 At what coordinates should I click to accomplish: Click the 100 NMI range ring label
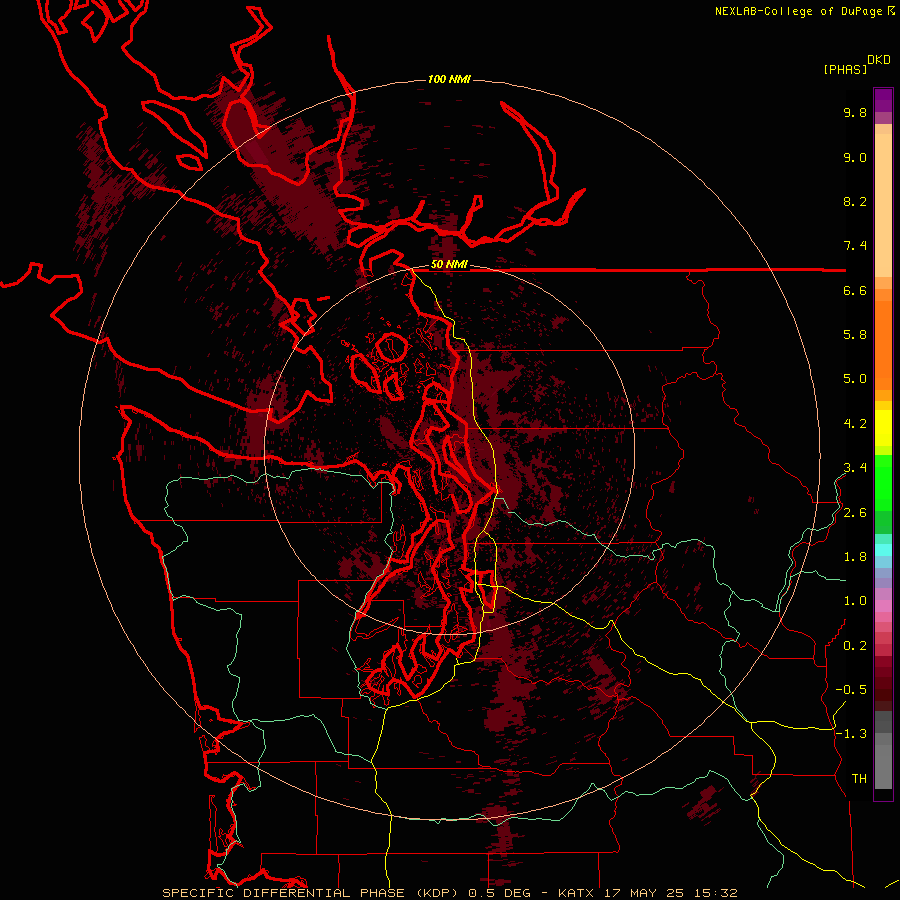[449, 79]
